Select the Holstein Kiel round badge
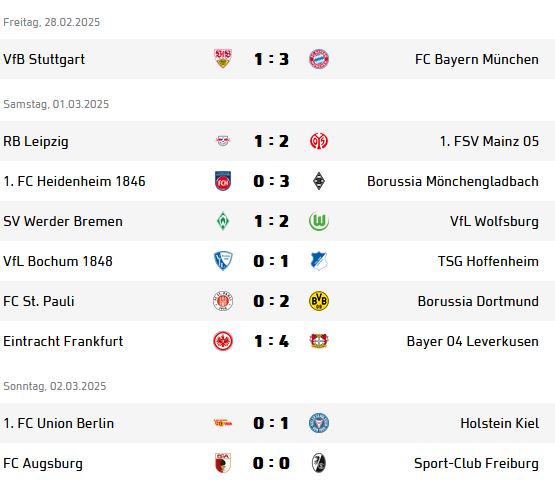555x480 pixels. coord(319,423)
